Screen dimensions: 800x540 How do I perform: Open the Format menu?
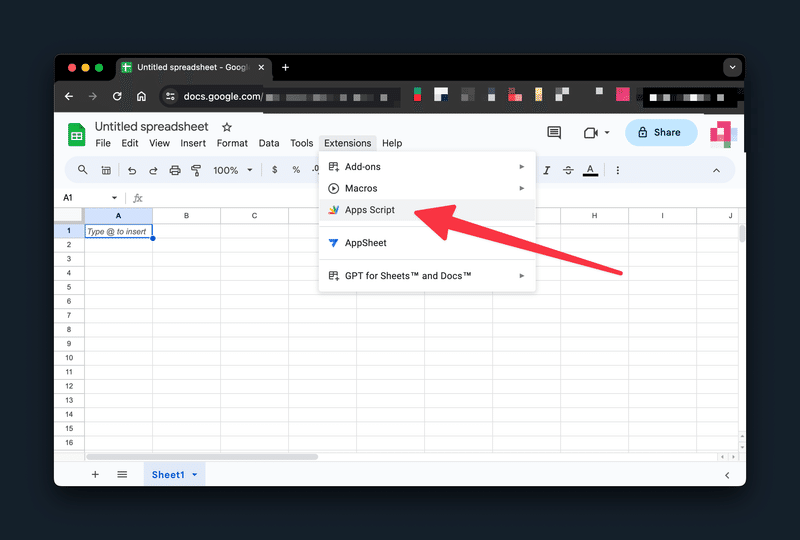coord(232,143)
